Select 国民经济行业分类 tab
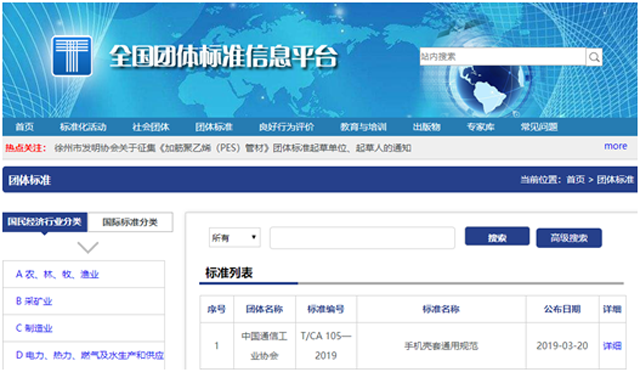Viewport: 640px width, 372px height. click(x=44, y=222)
